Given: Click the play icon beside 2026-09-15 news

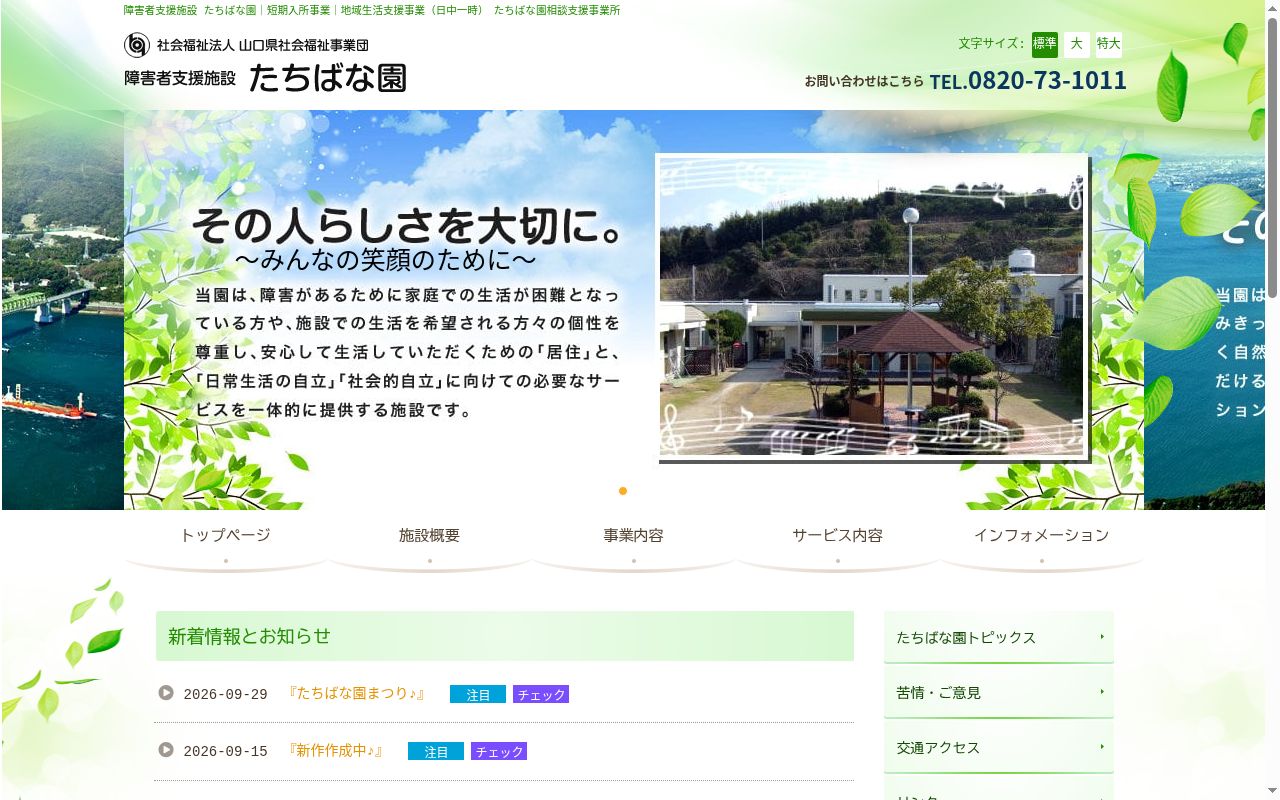Looking at the screenshot, I should coord(166,749).
